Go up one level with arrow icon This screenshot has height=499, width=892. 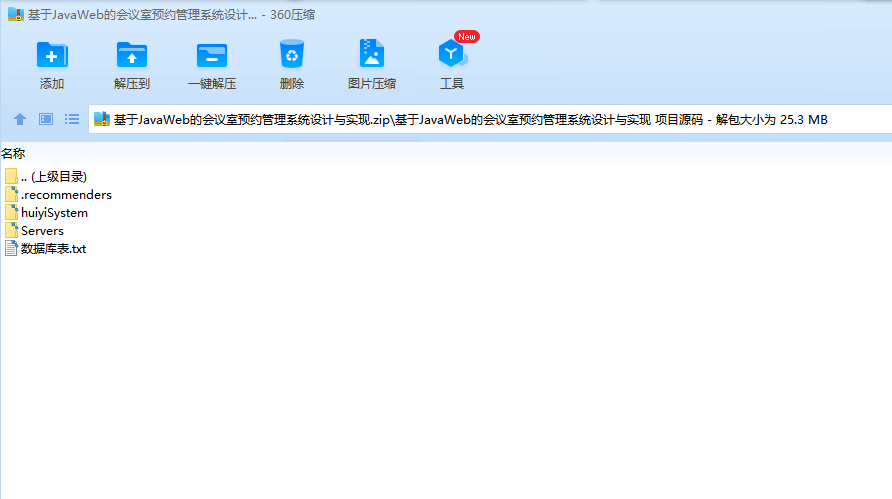coord(20,119)
